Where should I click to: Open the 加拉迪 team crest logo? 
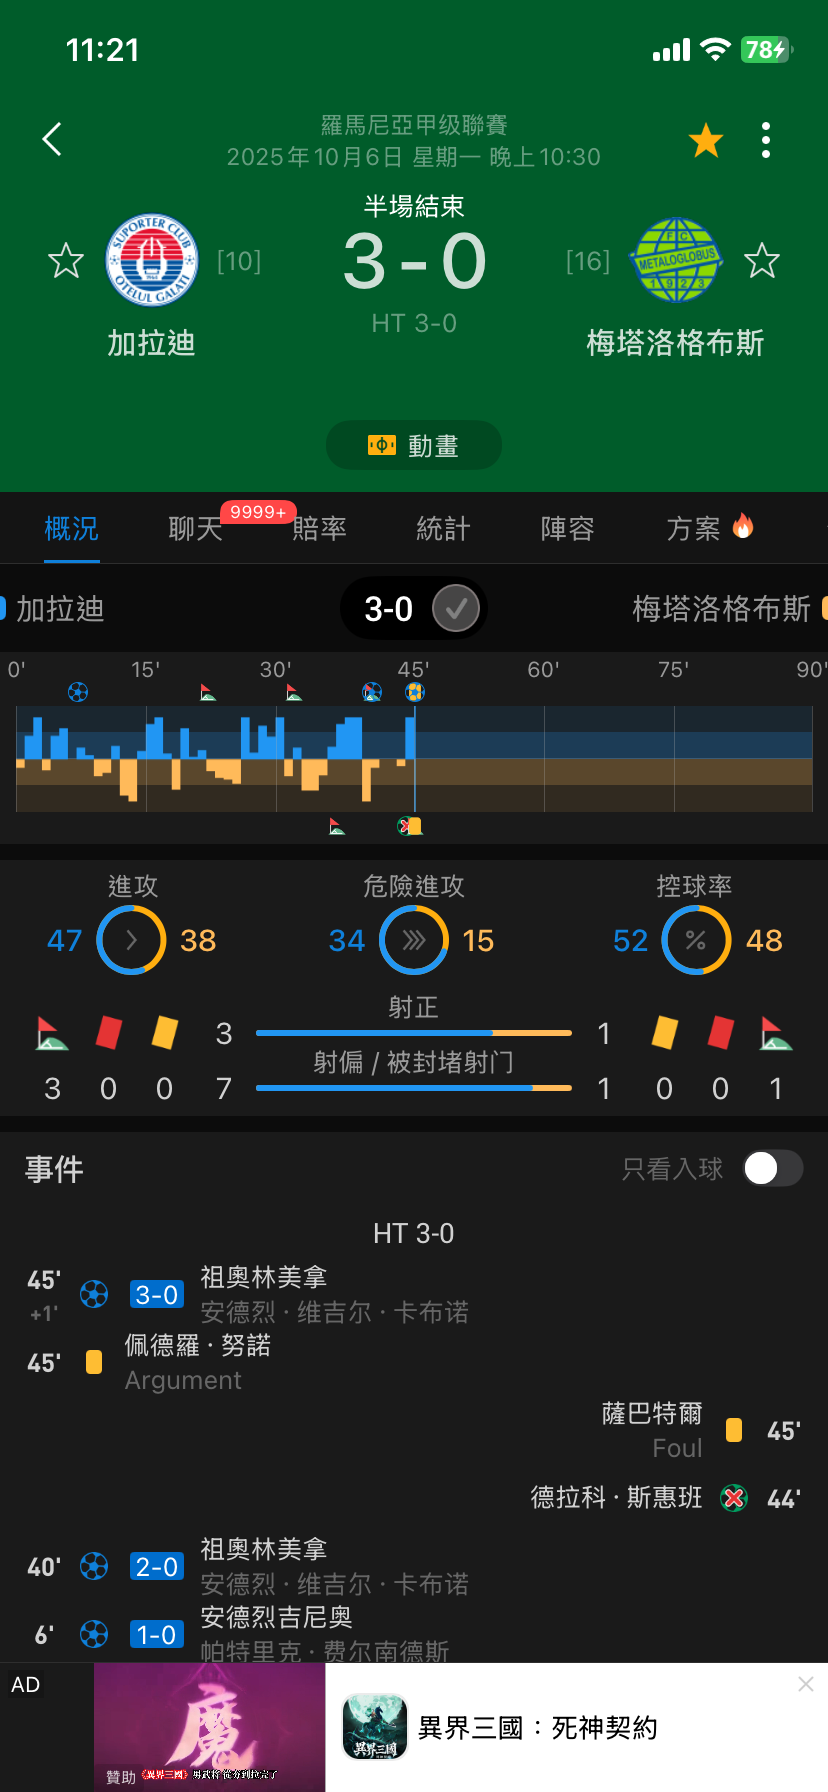(152, 261)
